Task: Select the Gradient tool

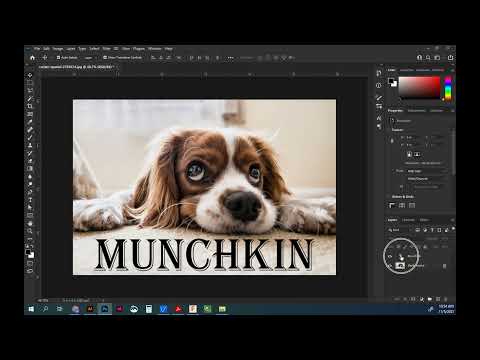Action: coord(30,169)
